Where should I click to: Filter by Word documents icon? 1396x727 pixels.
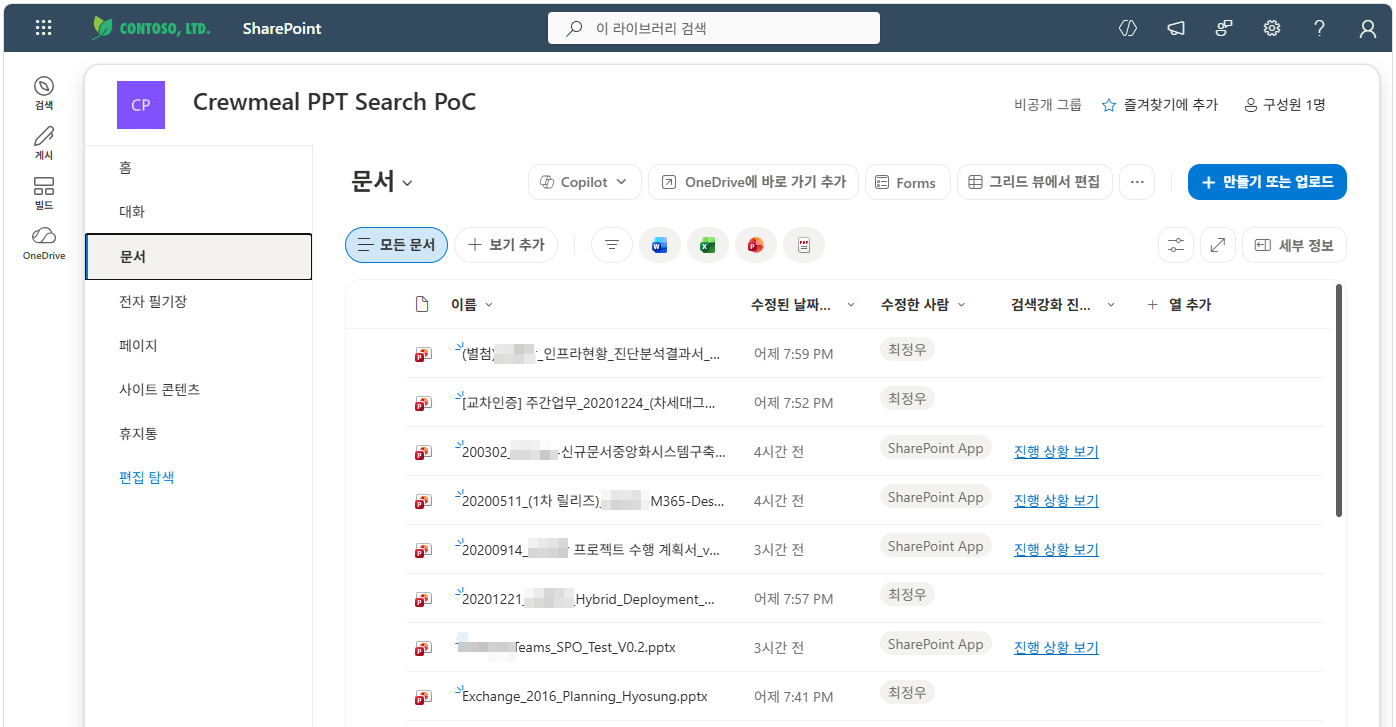660,245
